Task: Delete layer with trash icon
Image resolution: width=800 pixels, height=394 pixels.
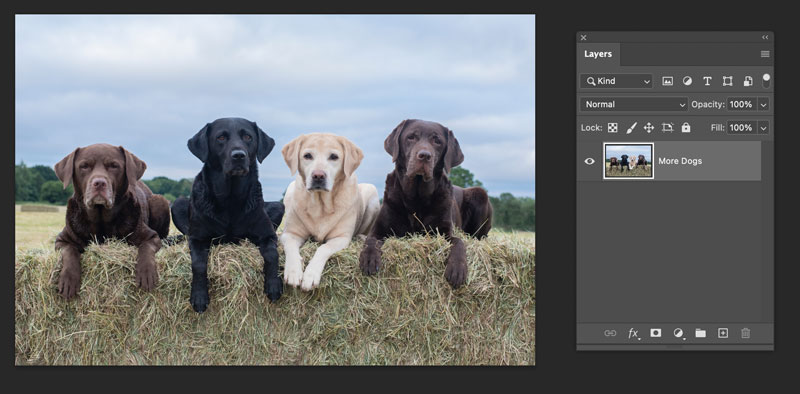Action: [745, 333]
